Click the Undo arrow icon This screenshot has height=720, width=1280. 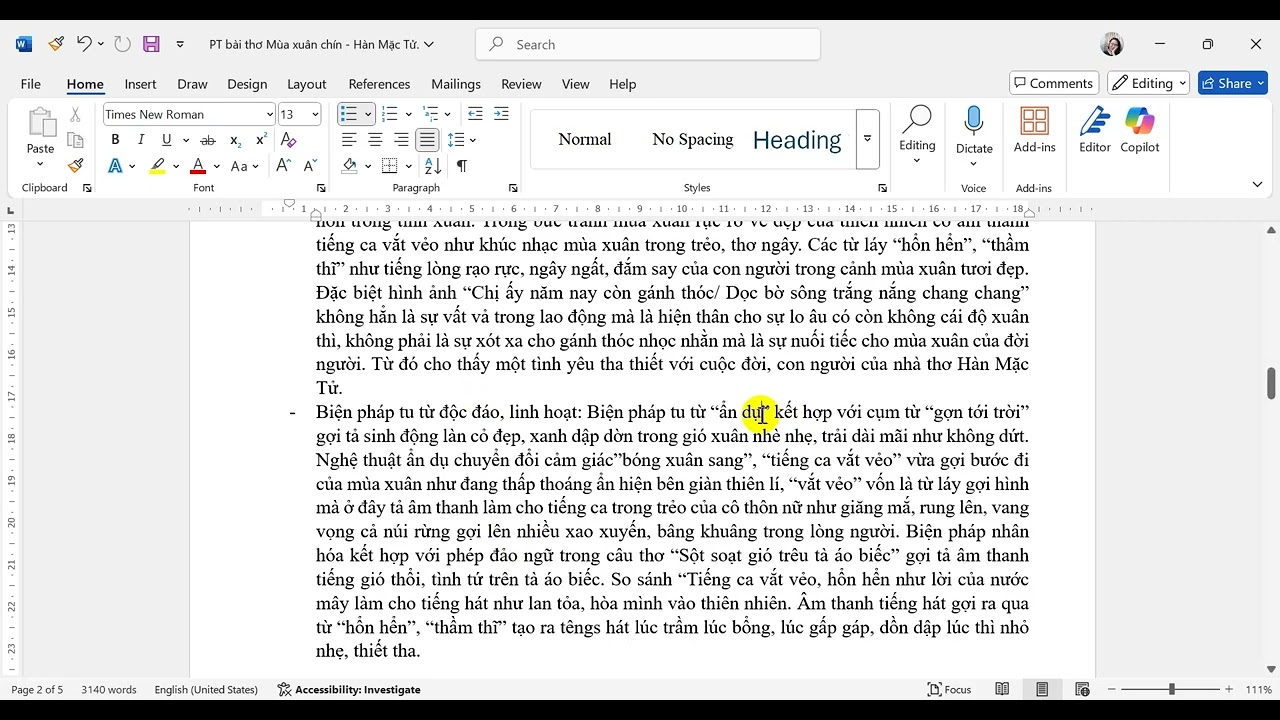(x=84, y=44)
